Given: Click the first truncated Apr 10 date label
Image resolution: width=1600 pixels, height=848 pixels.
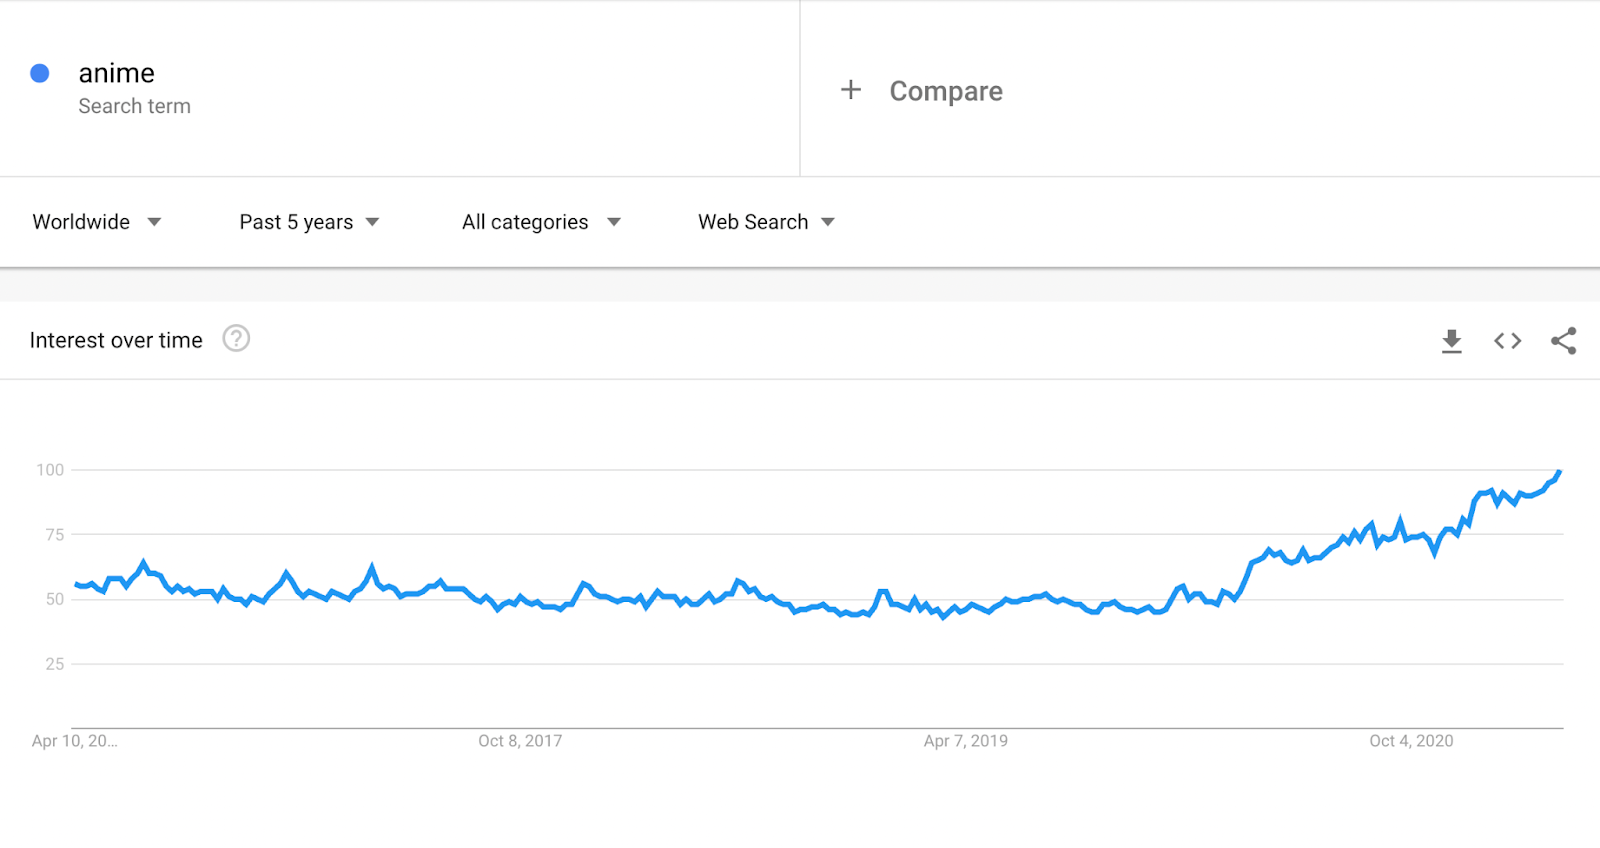Looking at the screenshot, I should click(x=74, y=741).
